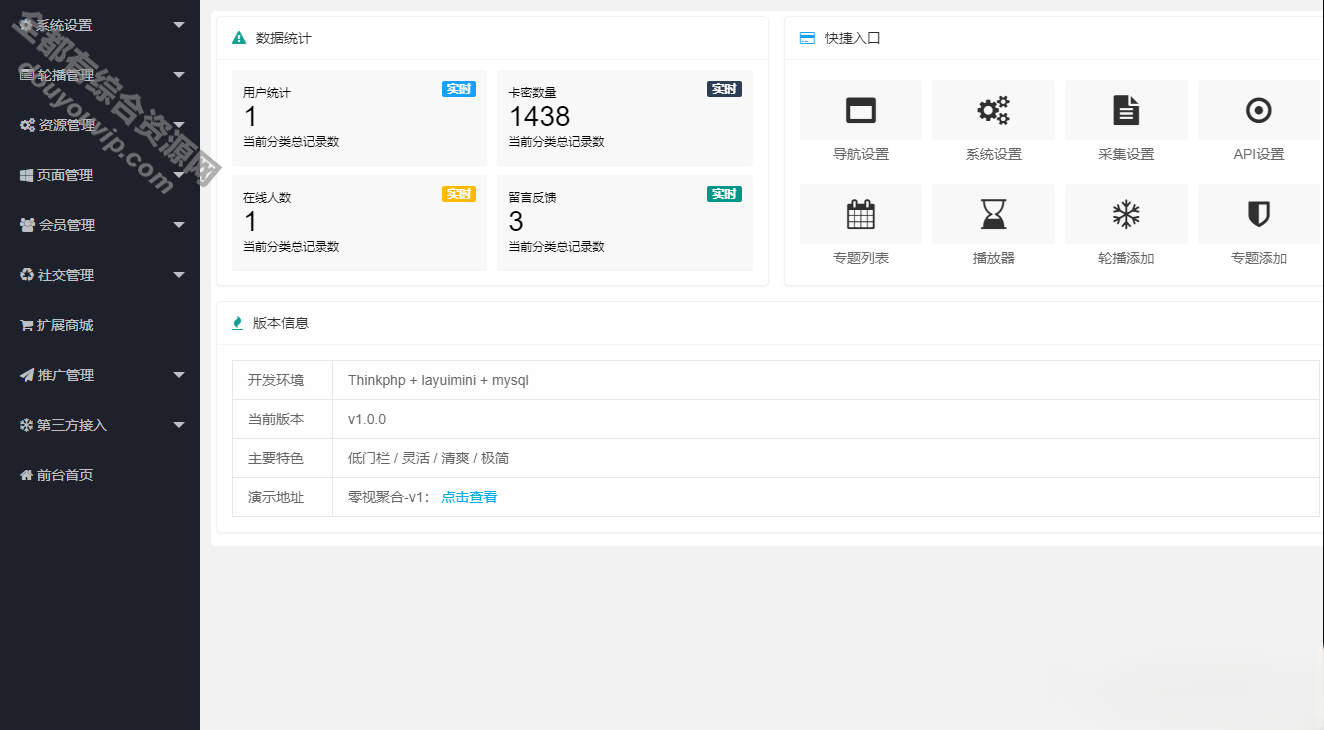Viewport: 1324px width, 730px height.
Task: Click the 主要特色 row label
Action: [276, 458]
